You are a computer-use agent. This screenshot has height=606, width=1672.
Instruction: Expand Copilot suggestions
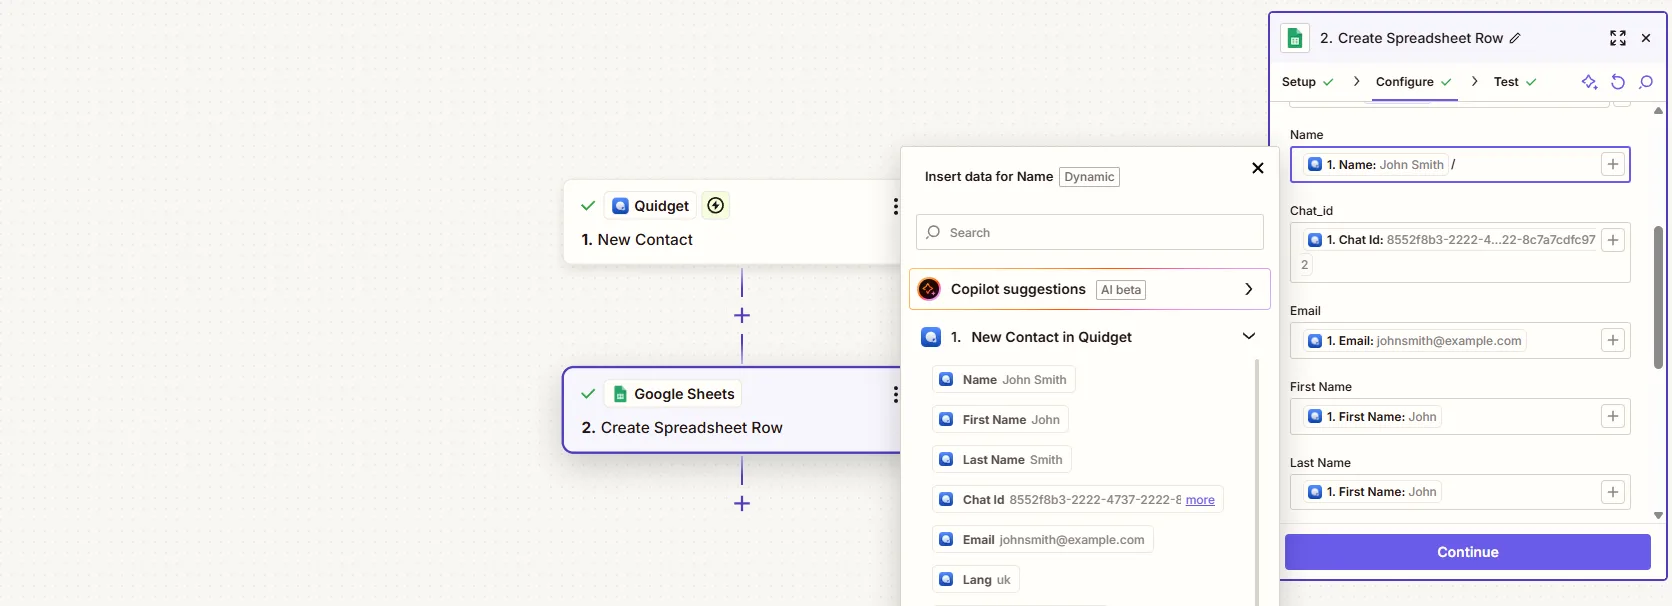click(x=1248, y=289)
